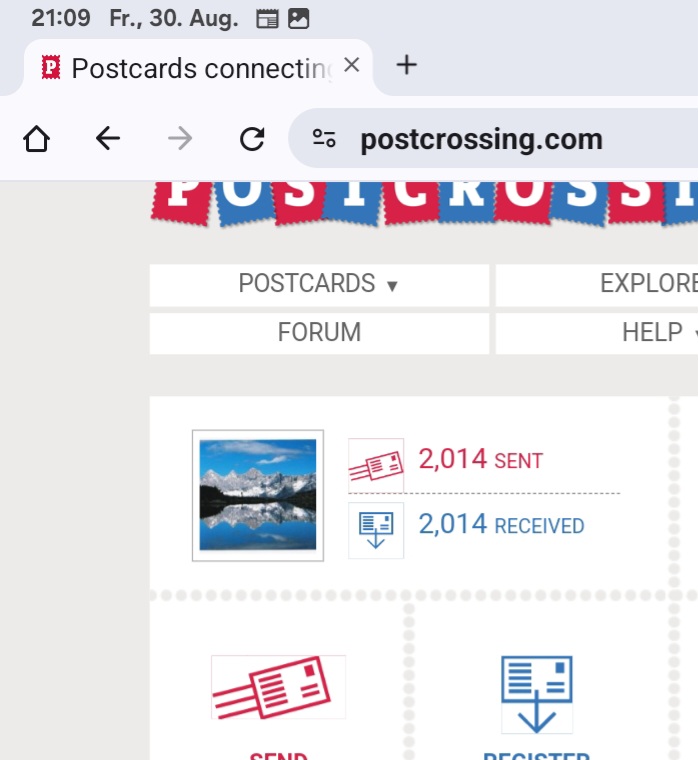This screenshot has width=698, height=760.
Task: Open the mountain lake profile picture
Action: click(x=258, y=495)
